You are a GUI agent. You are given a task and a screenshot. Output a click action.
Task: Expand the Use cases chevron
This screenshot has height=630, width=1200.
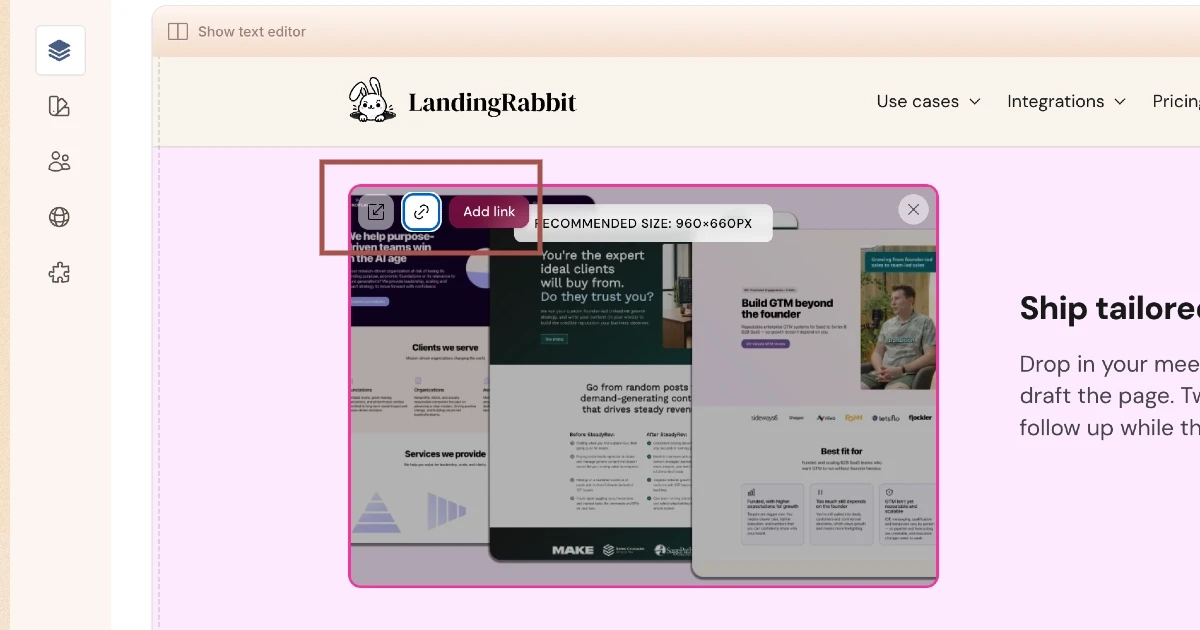click(975, 102)
